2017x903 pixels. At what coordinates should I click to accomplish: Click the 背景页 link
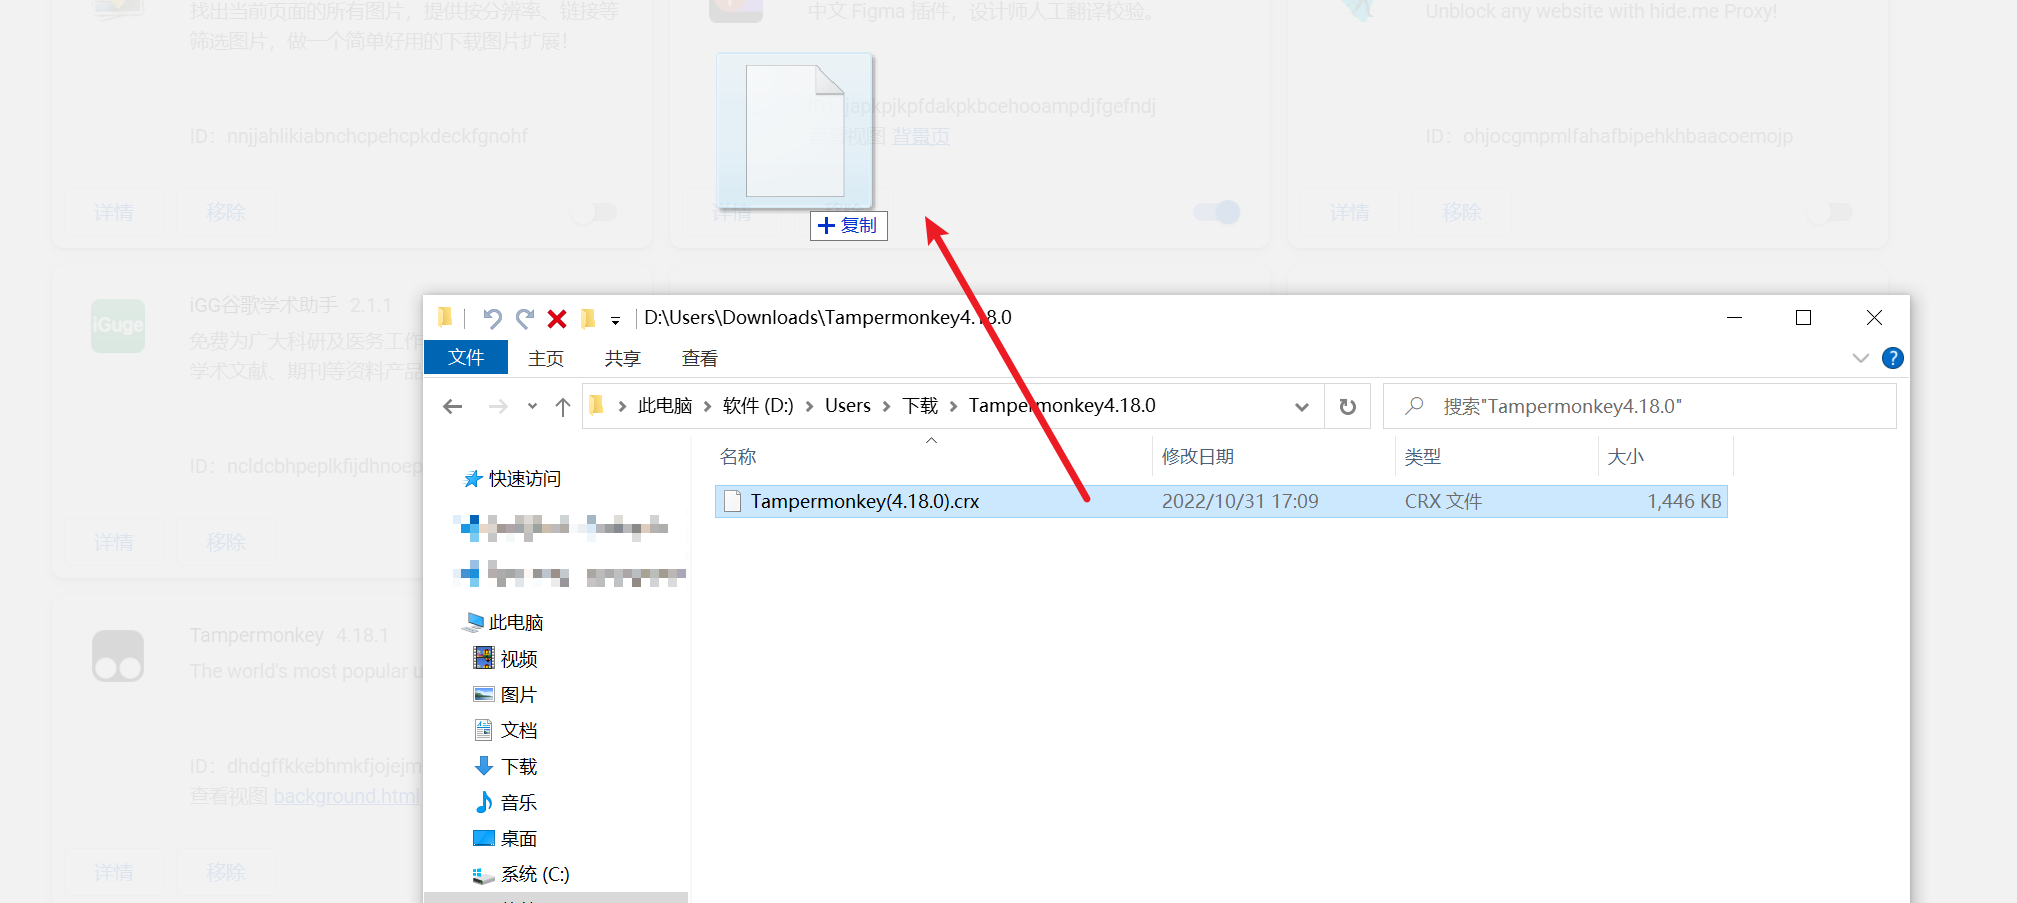pyautogui.click(x=920, y=136)
